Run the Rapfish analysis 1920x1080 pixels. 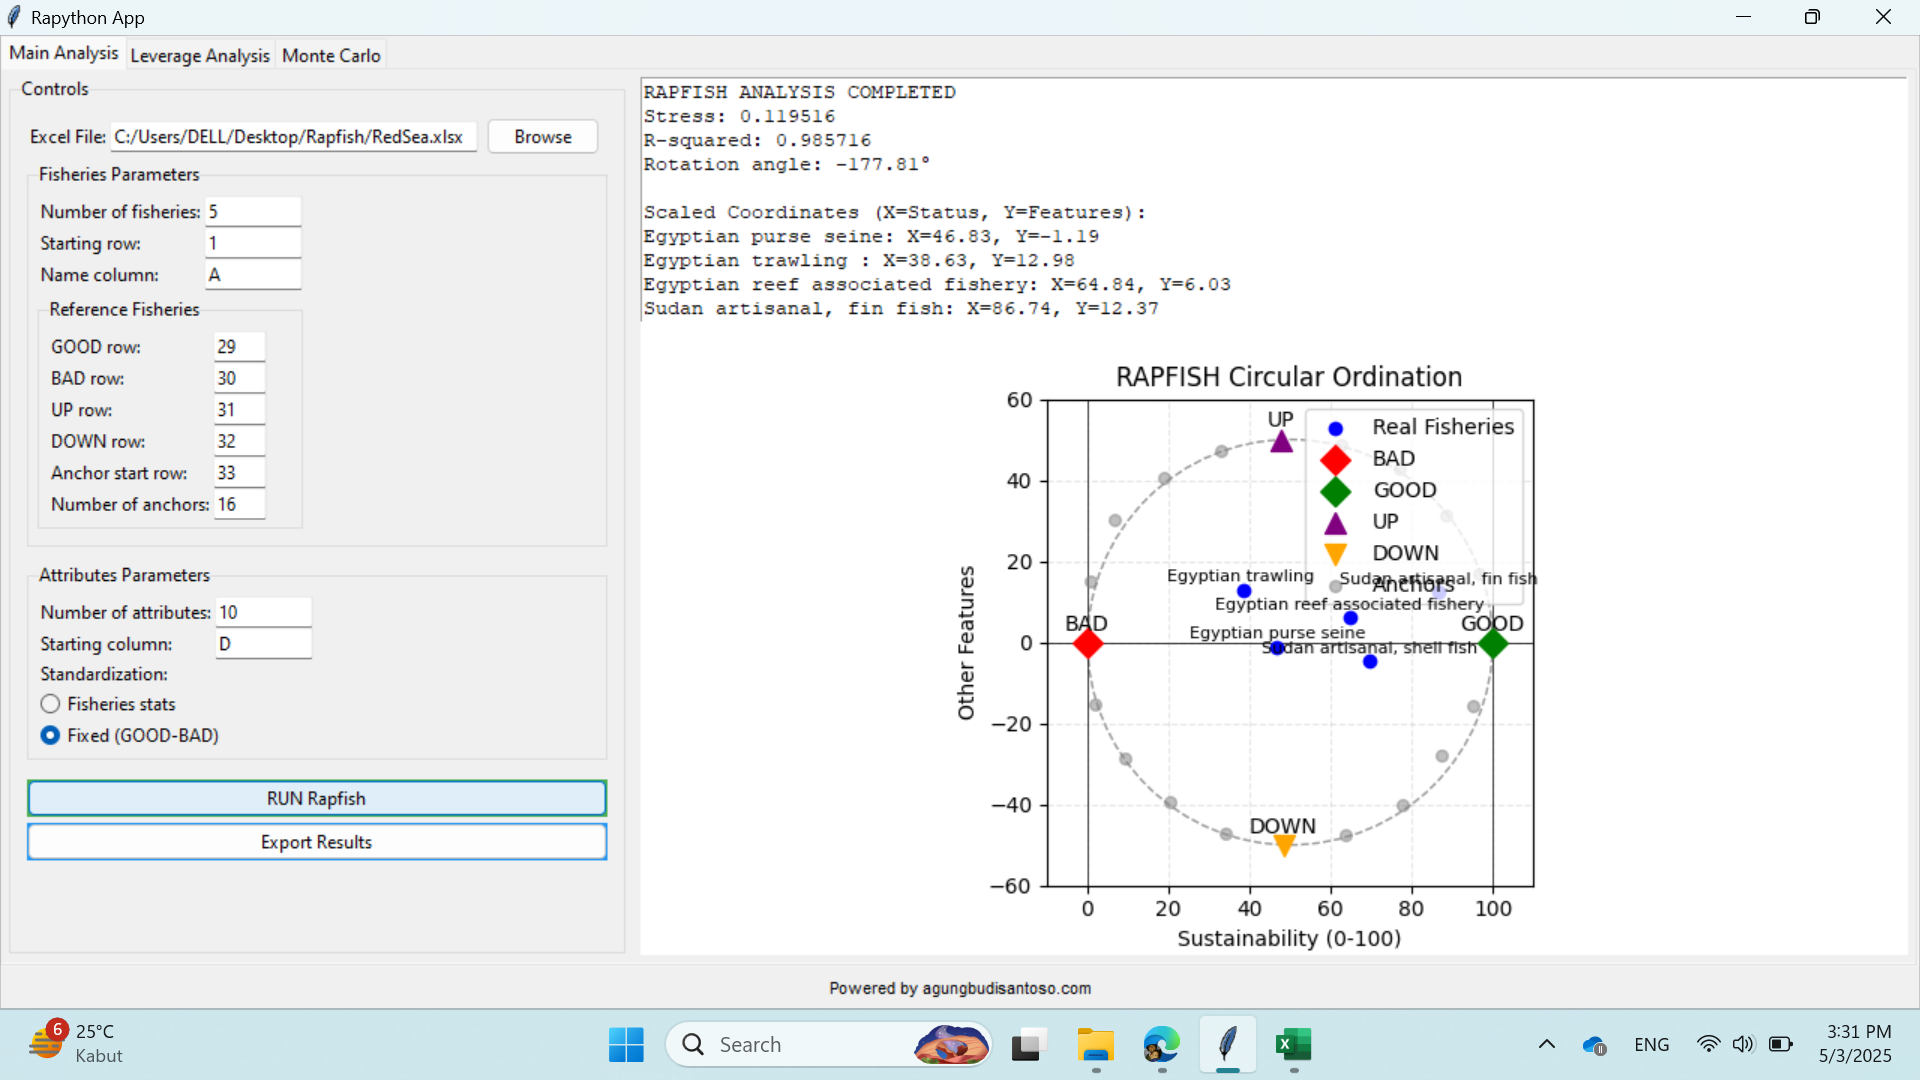(316, 799)
